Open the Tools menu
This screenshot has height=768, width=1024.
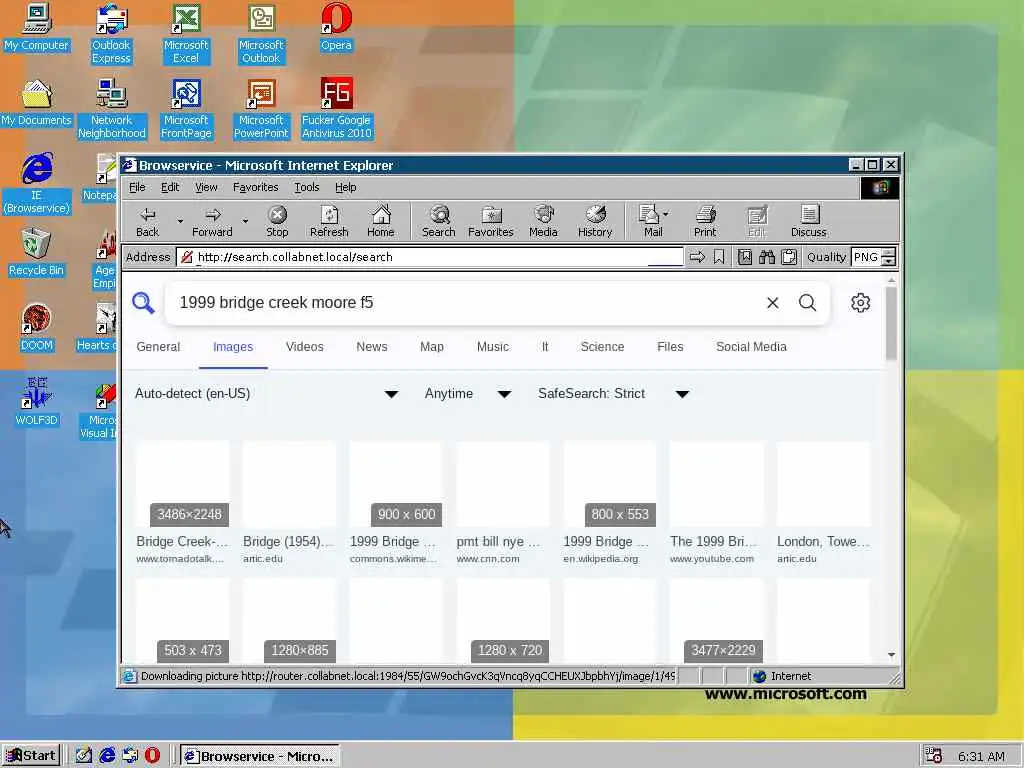pos(306,187)
